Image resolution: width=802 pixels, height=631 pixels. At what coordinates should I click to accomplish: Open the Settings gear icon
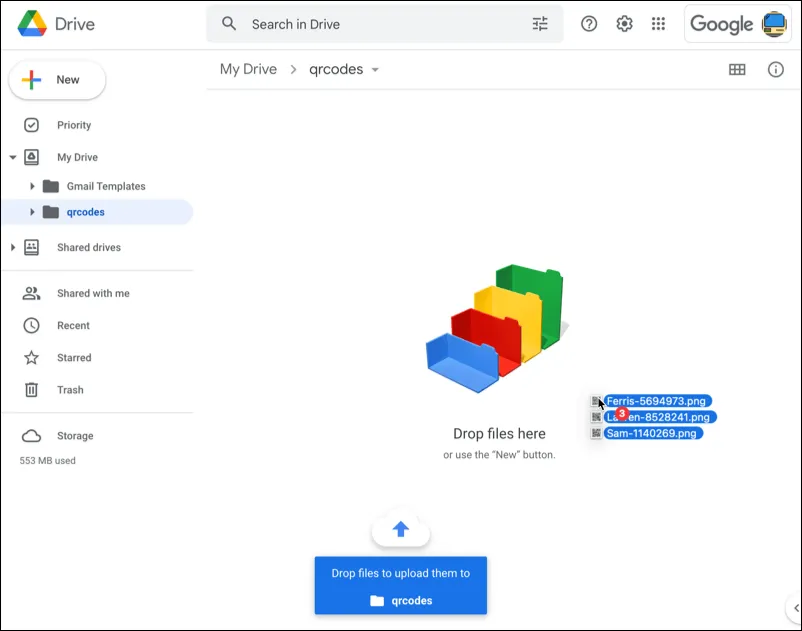pos(624,24)
